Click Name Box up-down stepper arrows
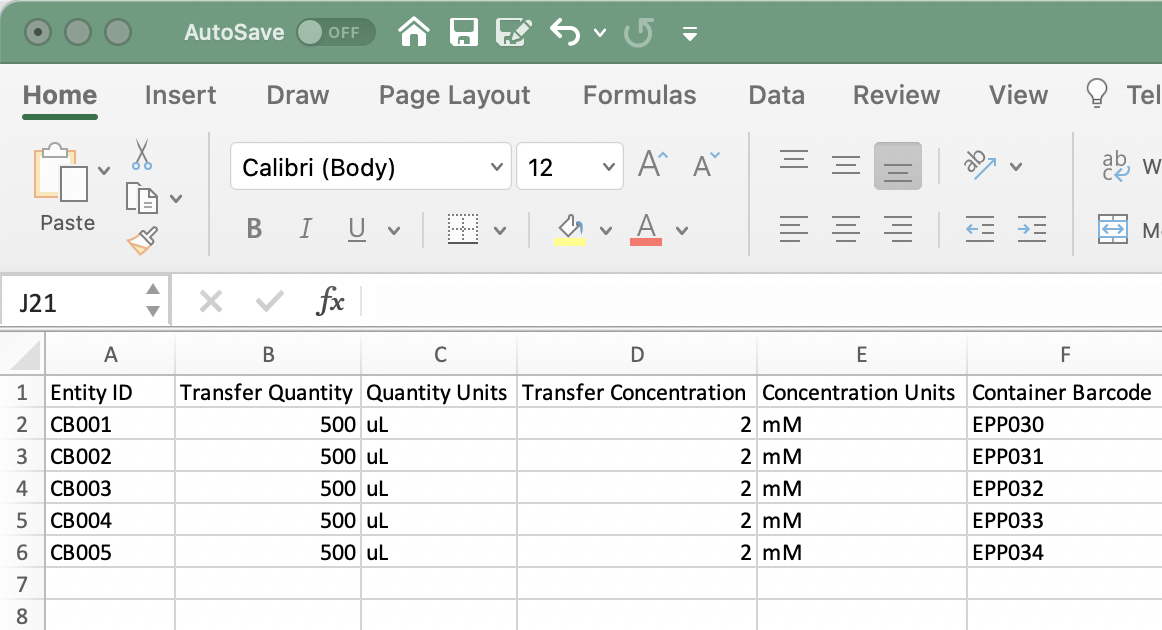 pos(153,300)
